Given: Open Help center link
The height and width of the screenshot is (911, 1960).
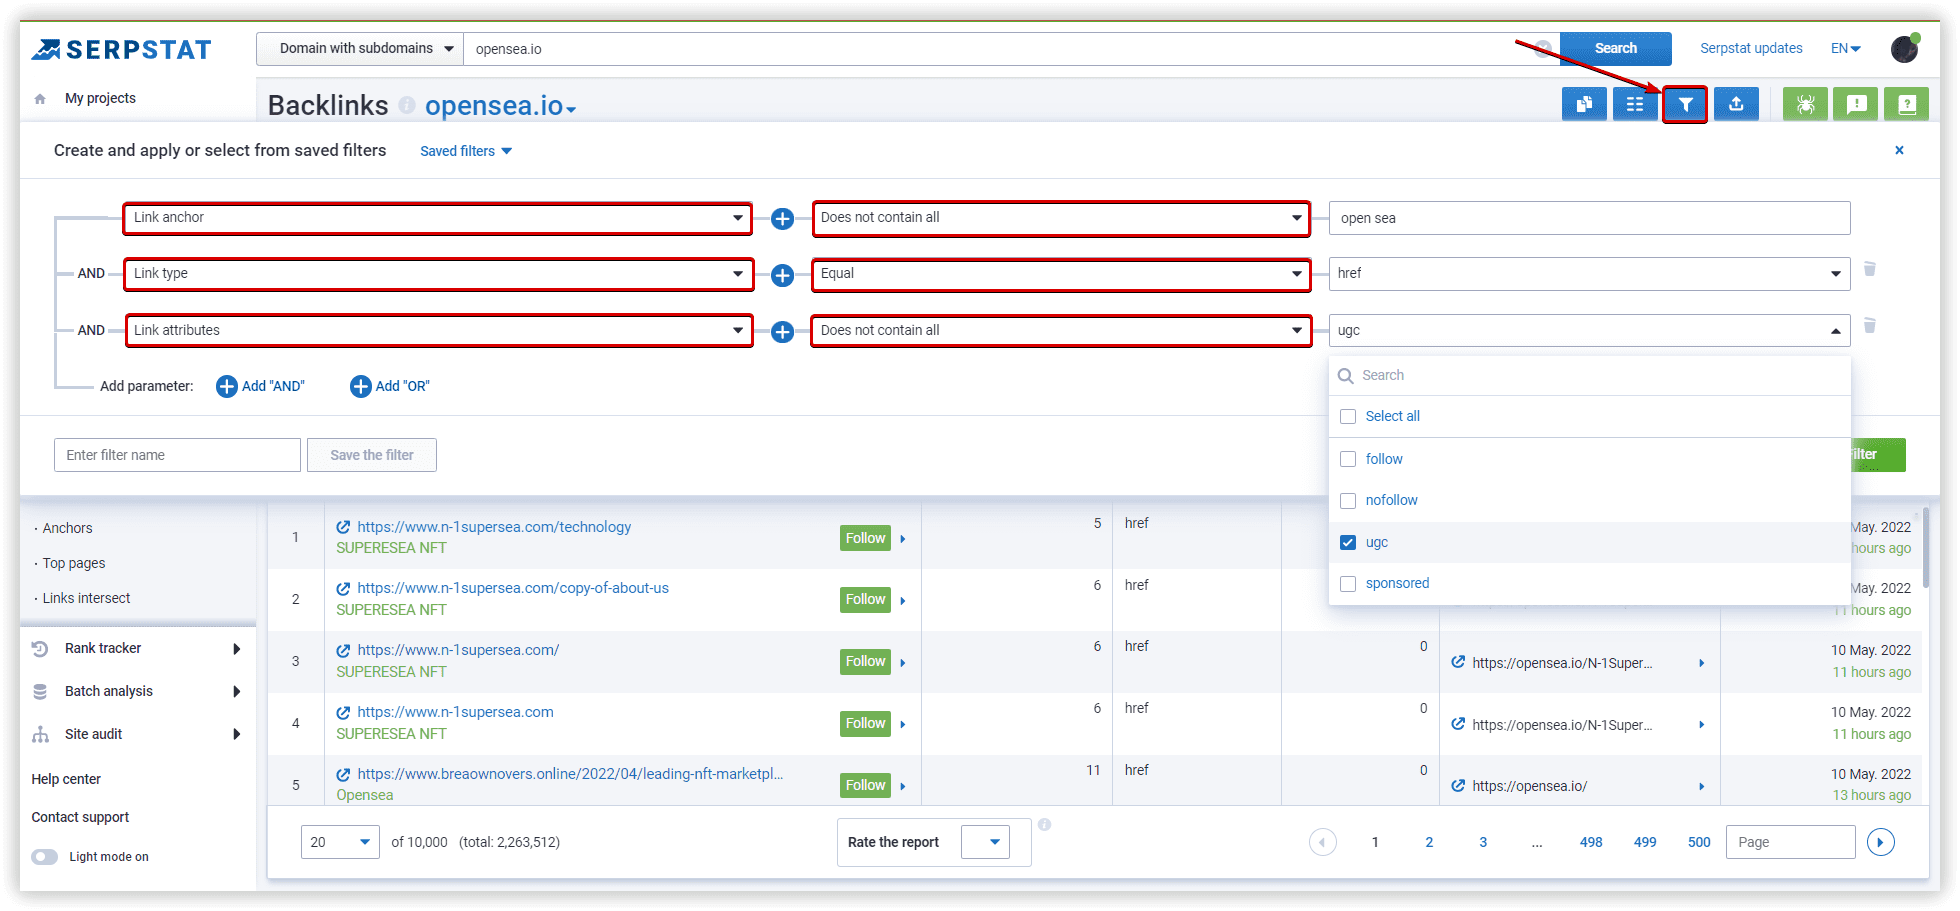Looking at the screenshot, I should 66,779.
